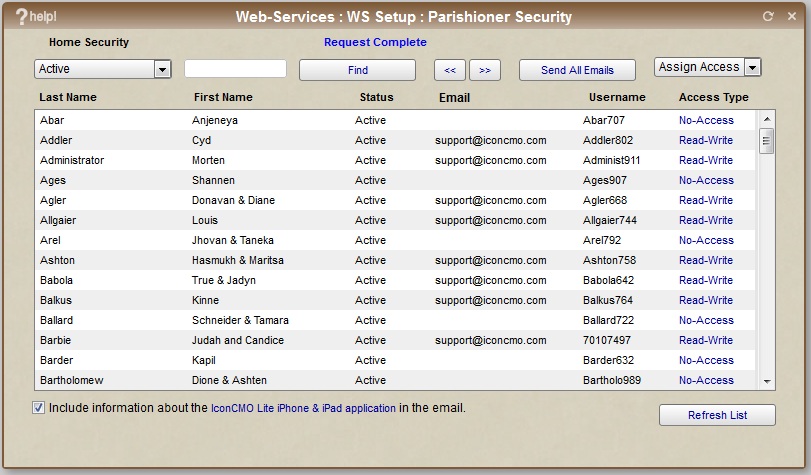Click the Access Type column header
Viewport: 811px width, 475px height.
click(713, 97)
